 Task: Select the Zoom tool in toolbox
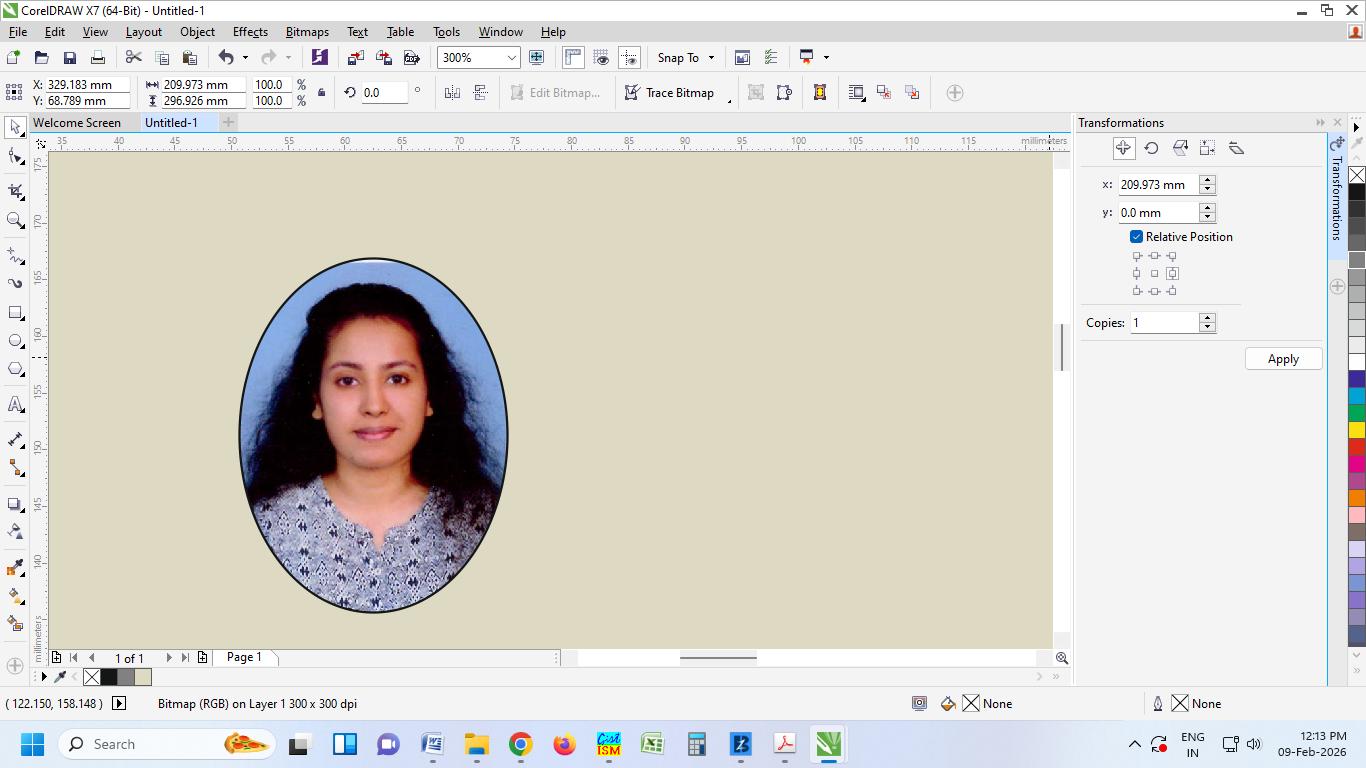15,220
